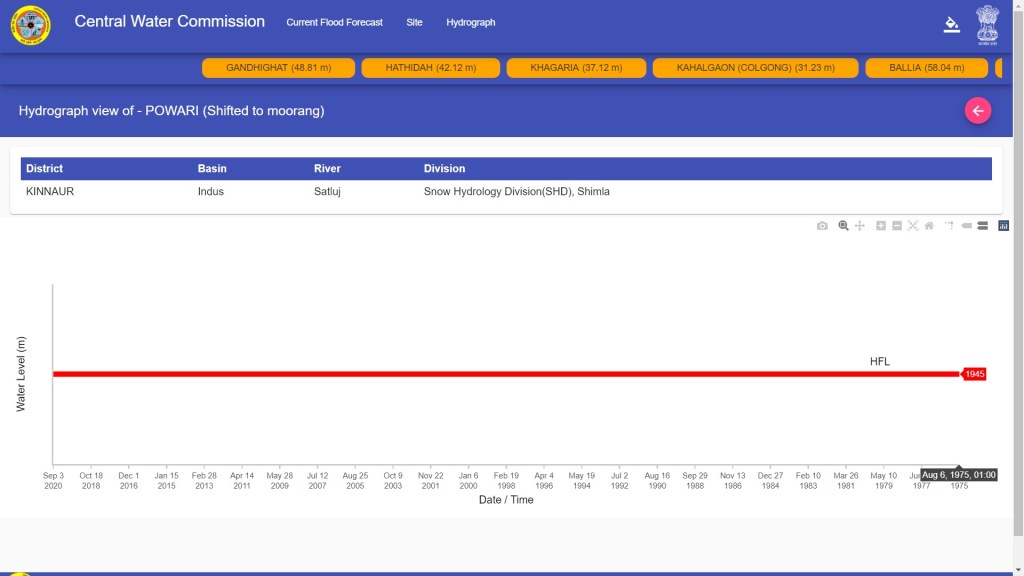Click the Autoscale chart icon
The height and width of the screenshot is (576, 1024).
(913, 226)
